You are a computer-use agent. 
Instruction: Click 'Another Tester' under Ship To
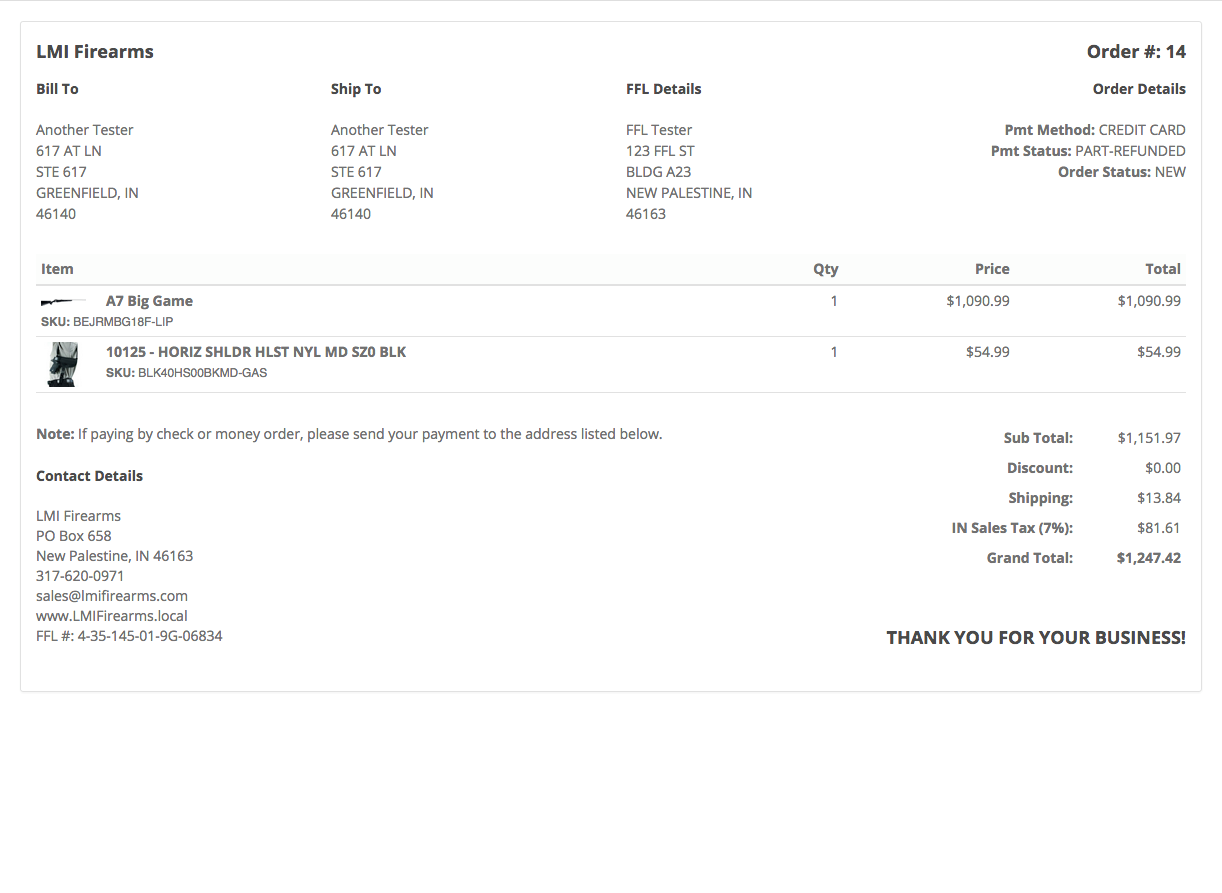click(380, 130)
